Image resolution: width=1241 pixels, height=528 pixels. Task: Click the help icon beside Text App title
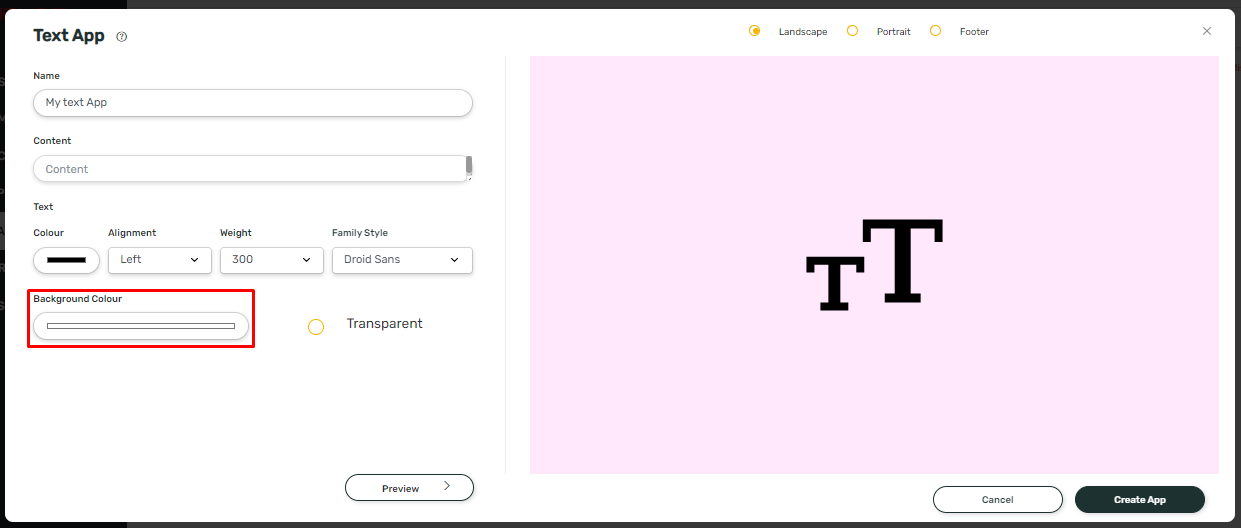[x=122, y=37]
